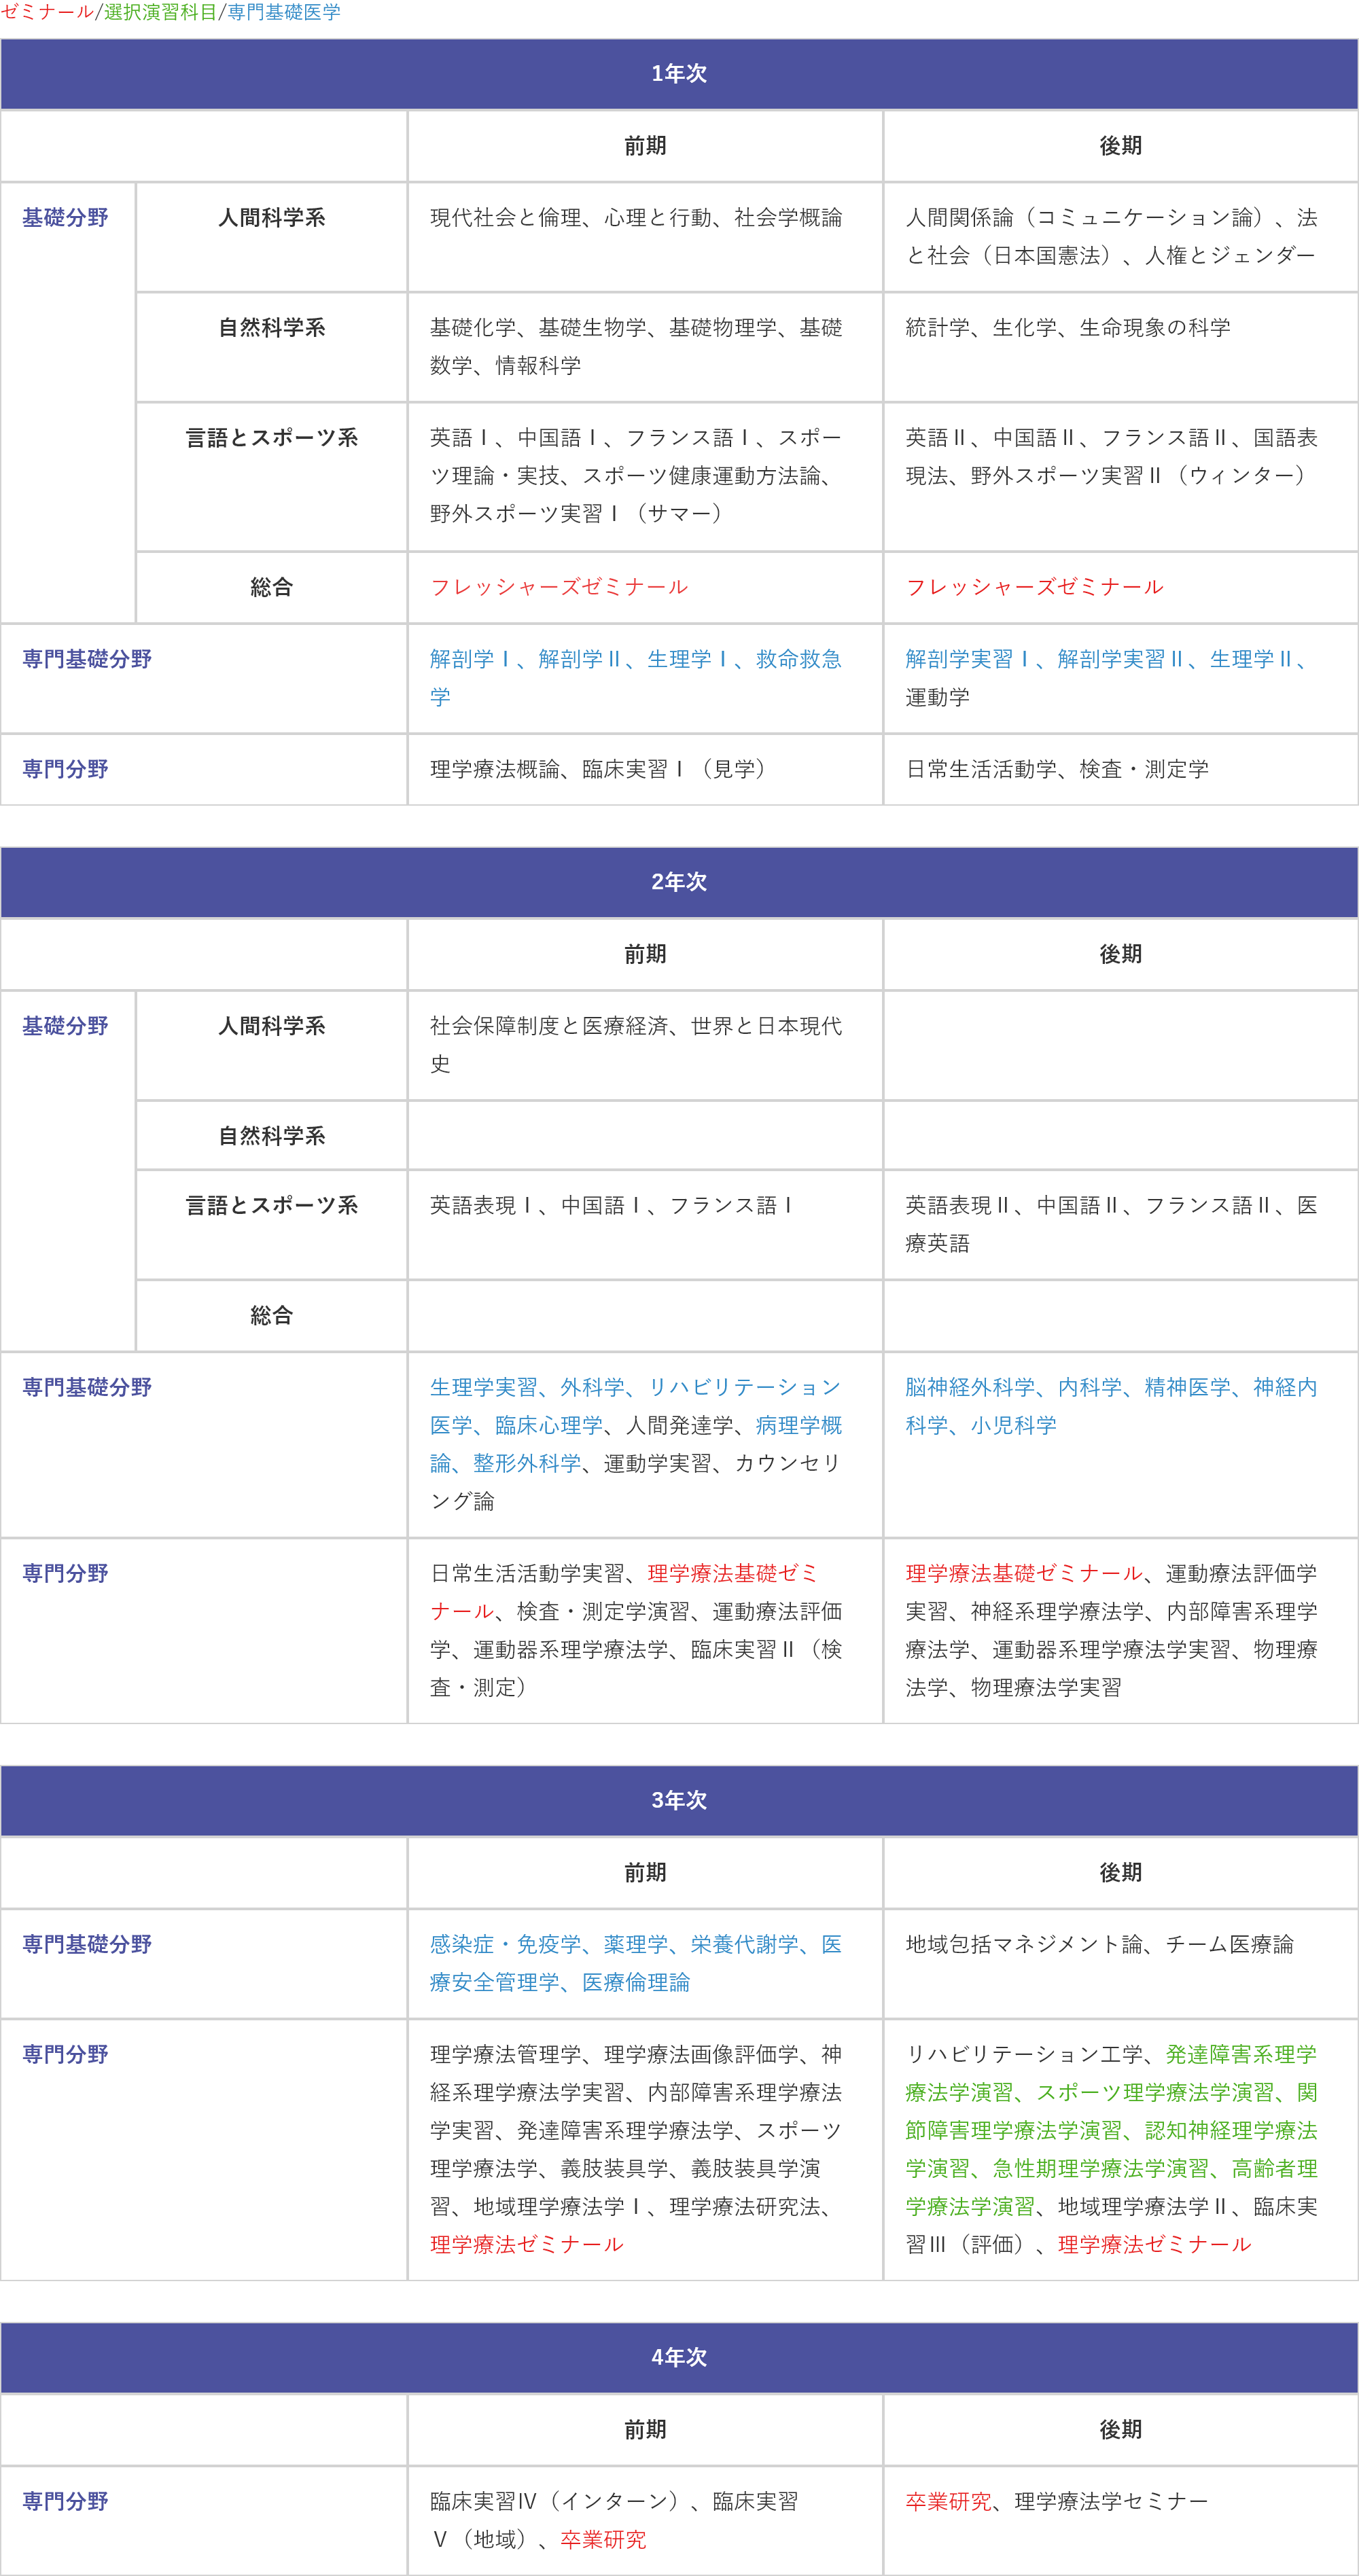This screenshot has width=1359, height=2576.
Task: Open 感染症・免疫学 link in third-year 前期
Action: [505, 1944]
